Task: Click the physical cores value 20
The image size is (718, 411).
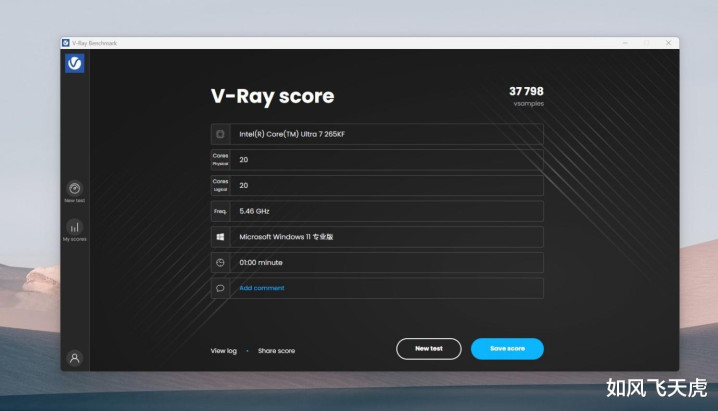Action: point(244,160)
